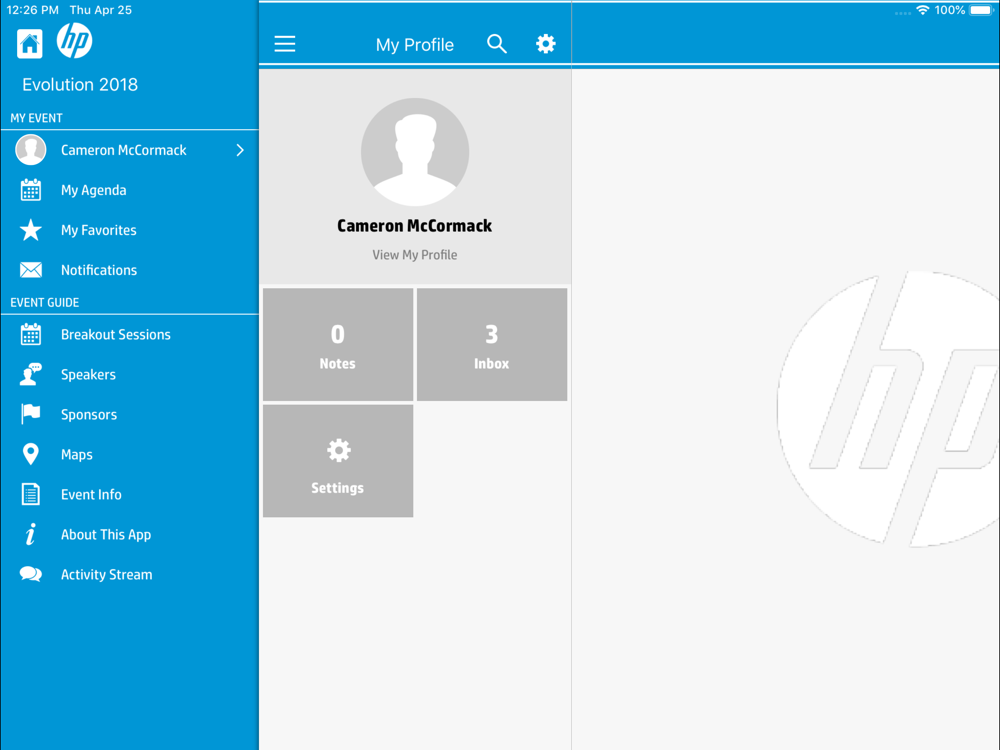
Task: Open search with the magnifier icon
Action: coord(497,44)
